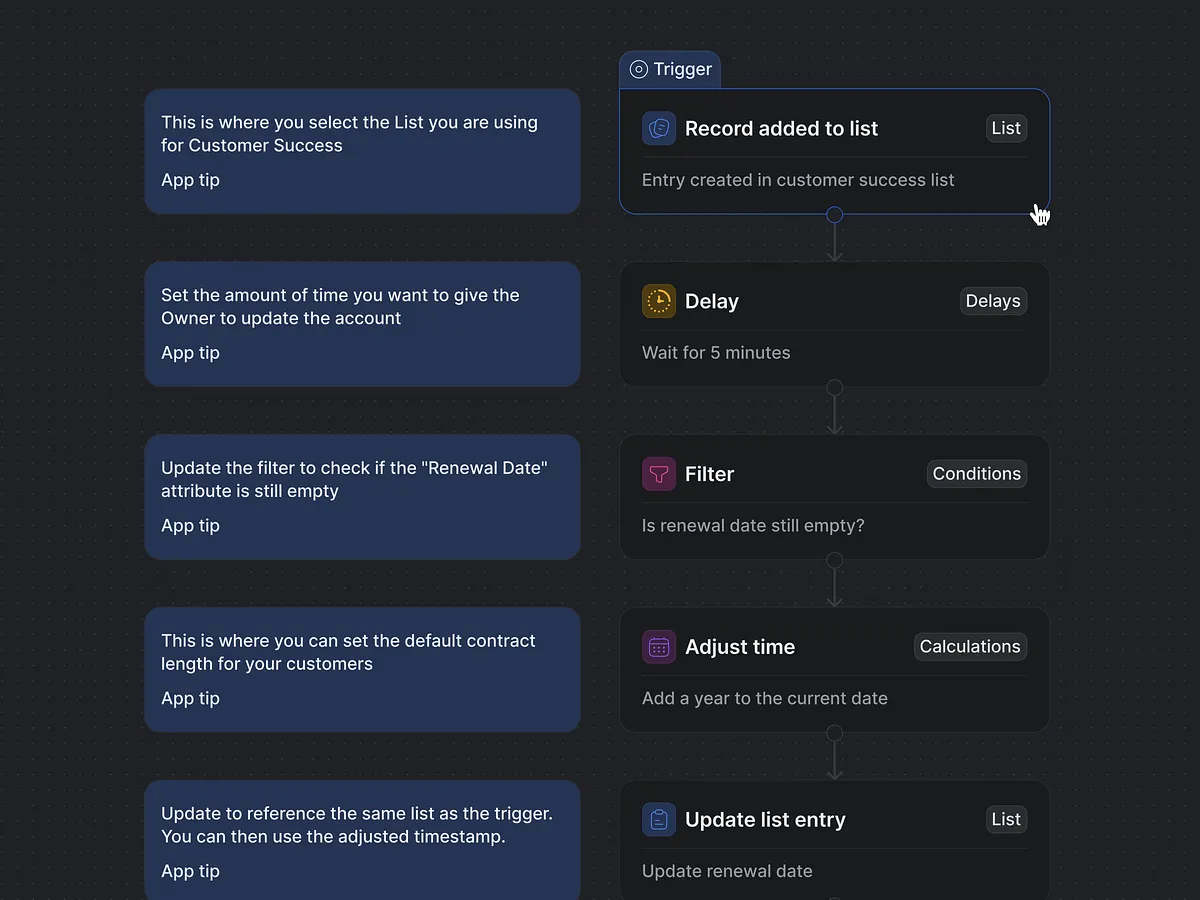This screenshot has width=1200, height=900.
Task: Click the Filter funnel icon
Action: tap(658, 474)
